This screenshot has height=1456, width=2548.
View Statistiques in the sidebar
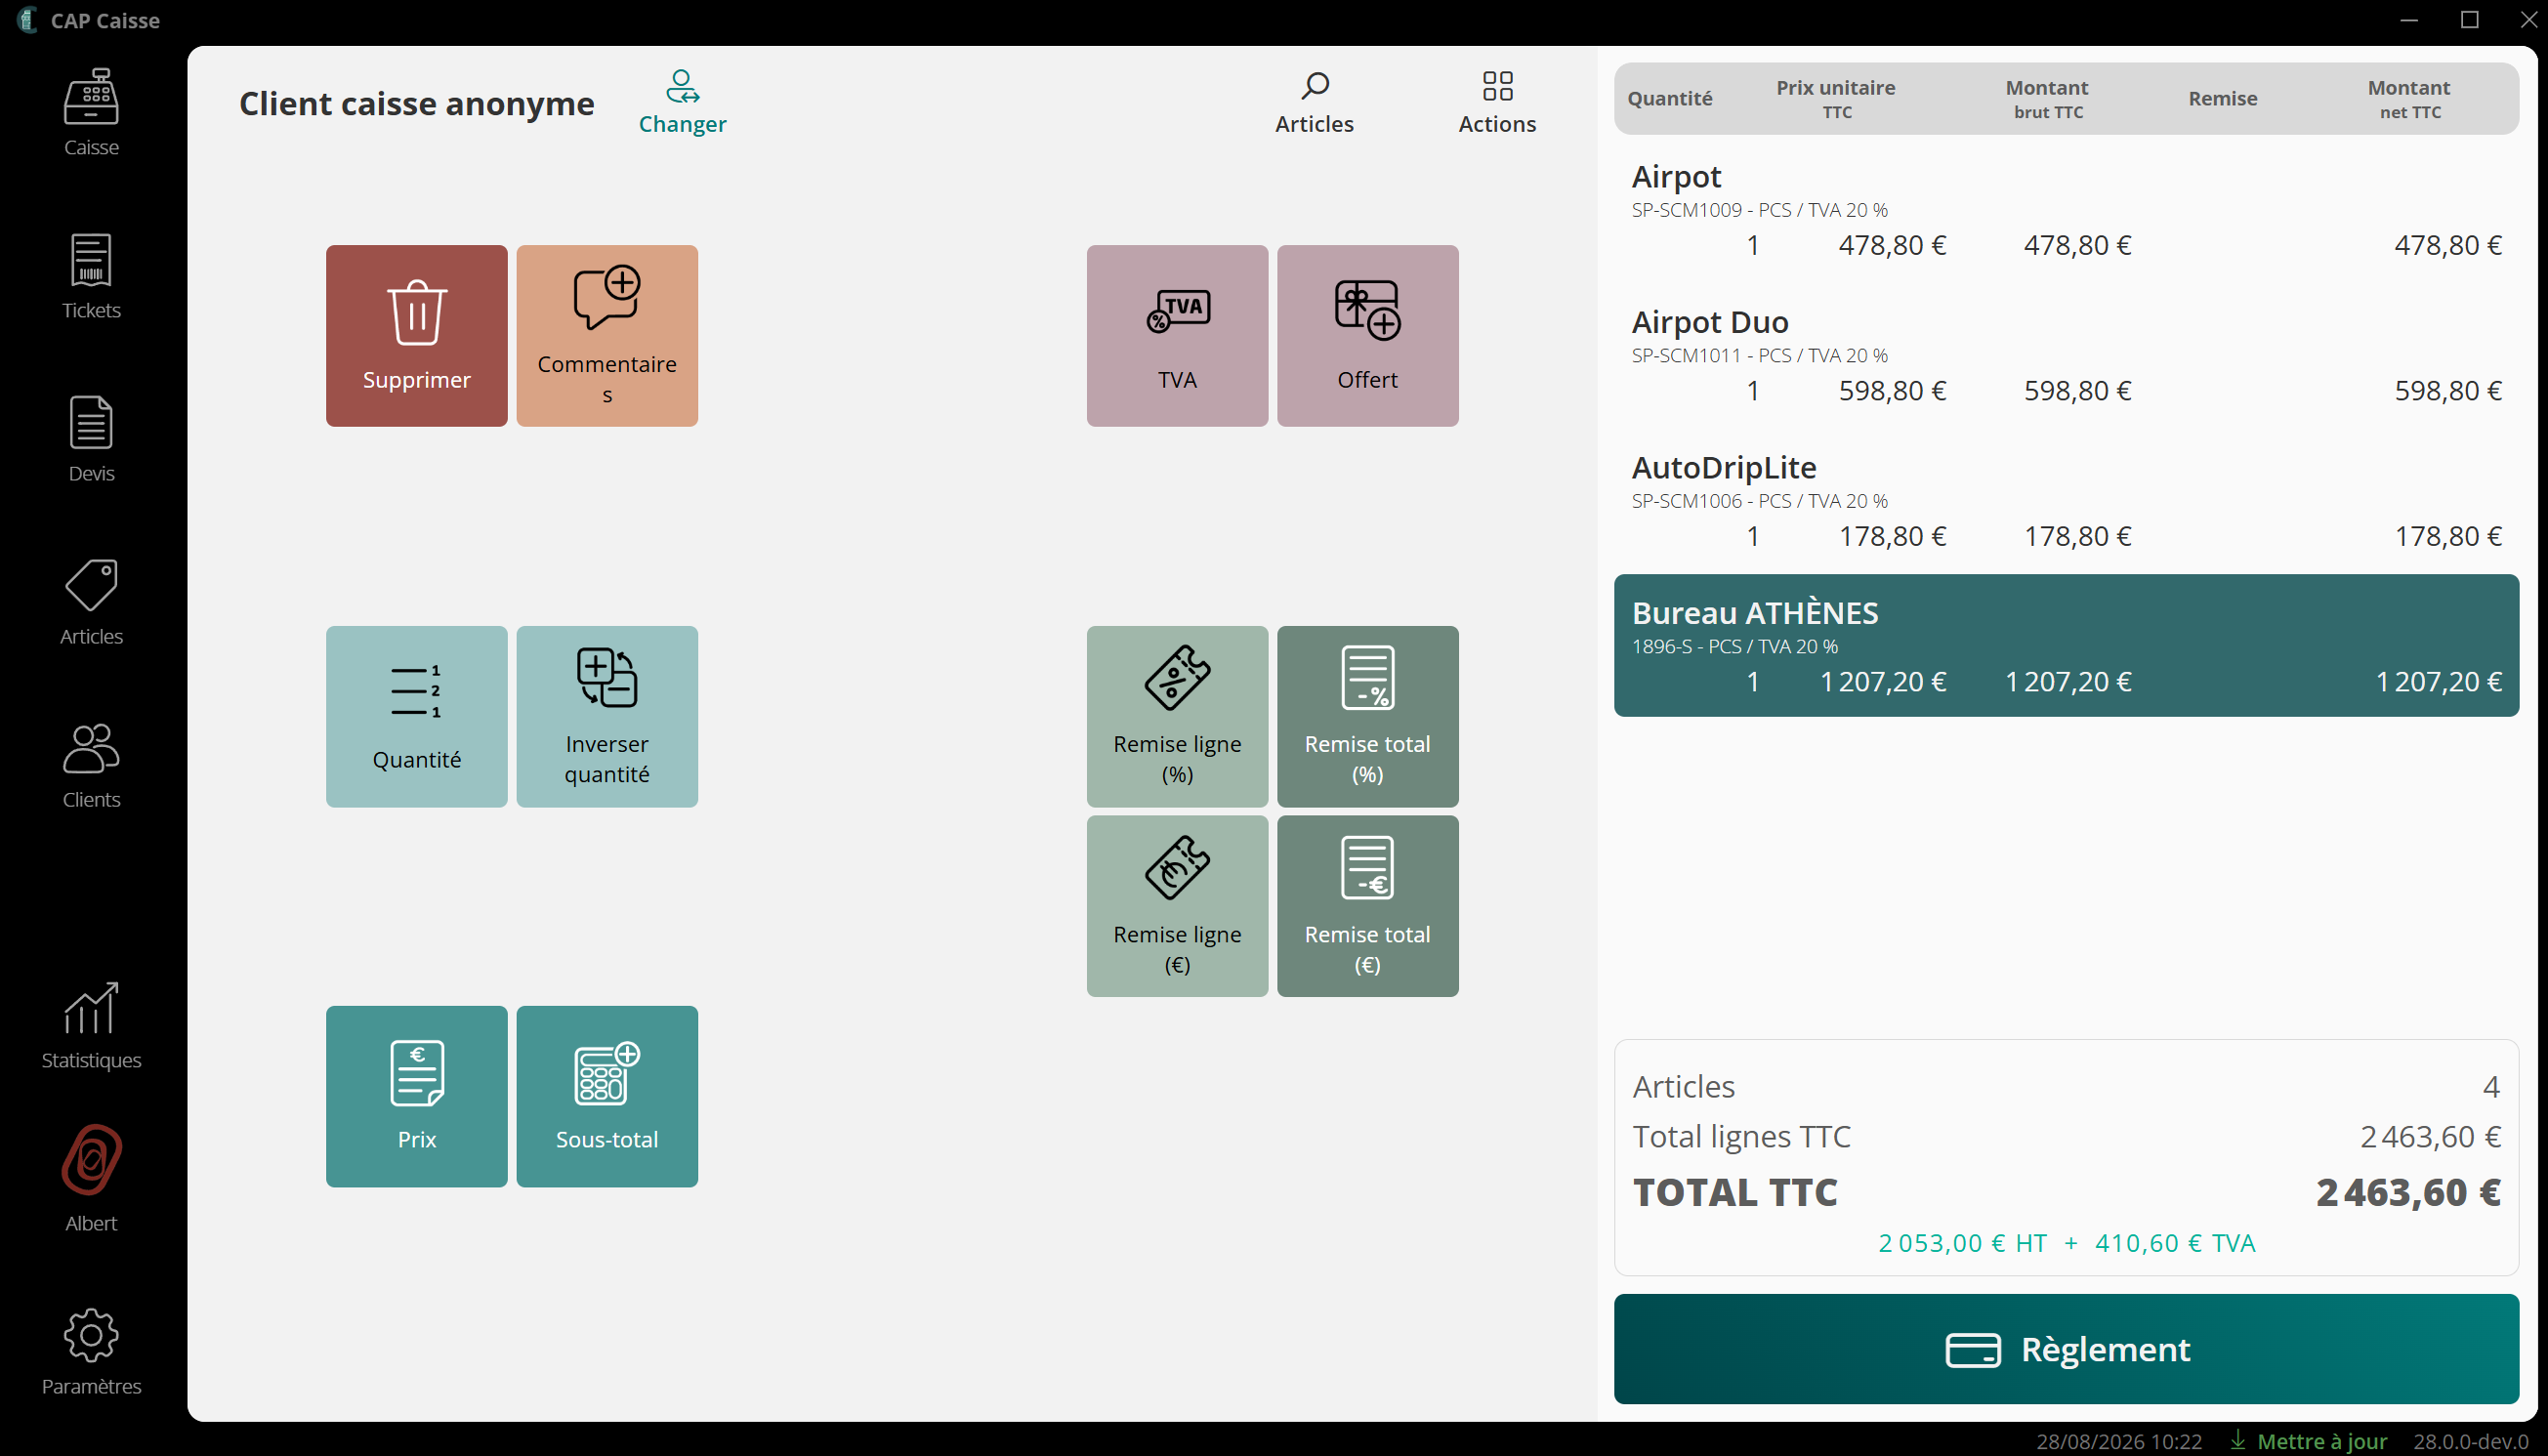click(91, 1026)
